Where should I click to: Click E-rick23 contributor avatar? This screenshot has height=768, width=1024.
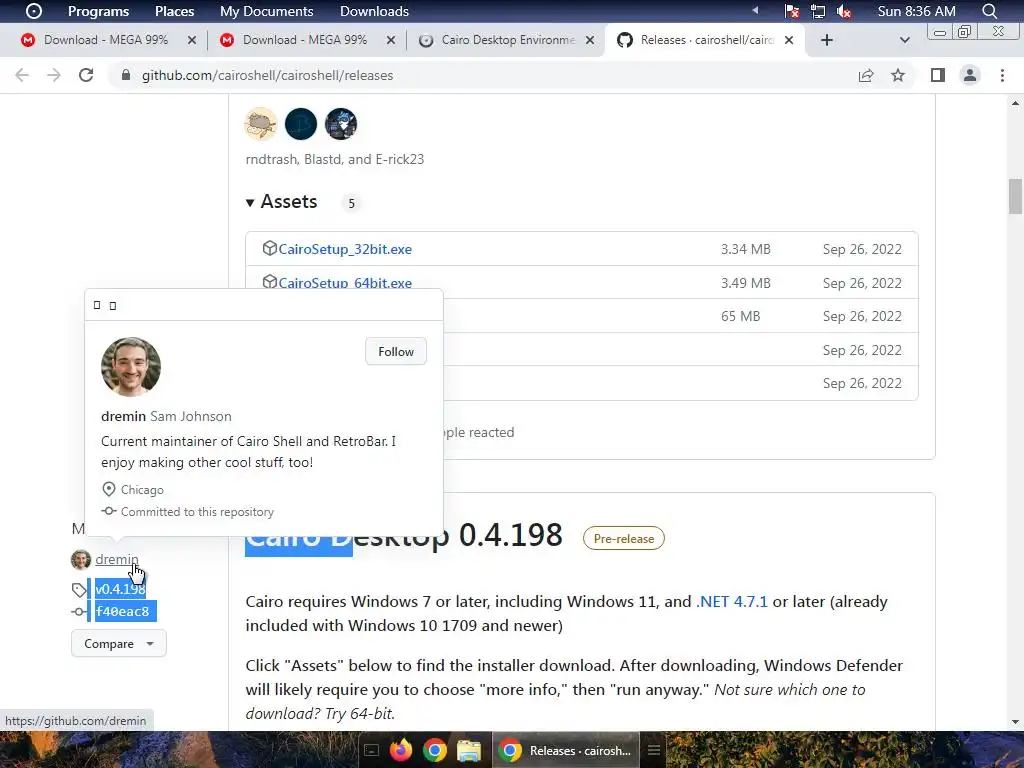pos(341,124)
